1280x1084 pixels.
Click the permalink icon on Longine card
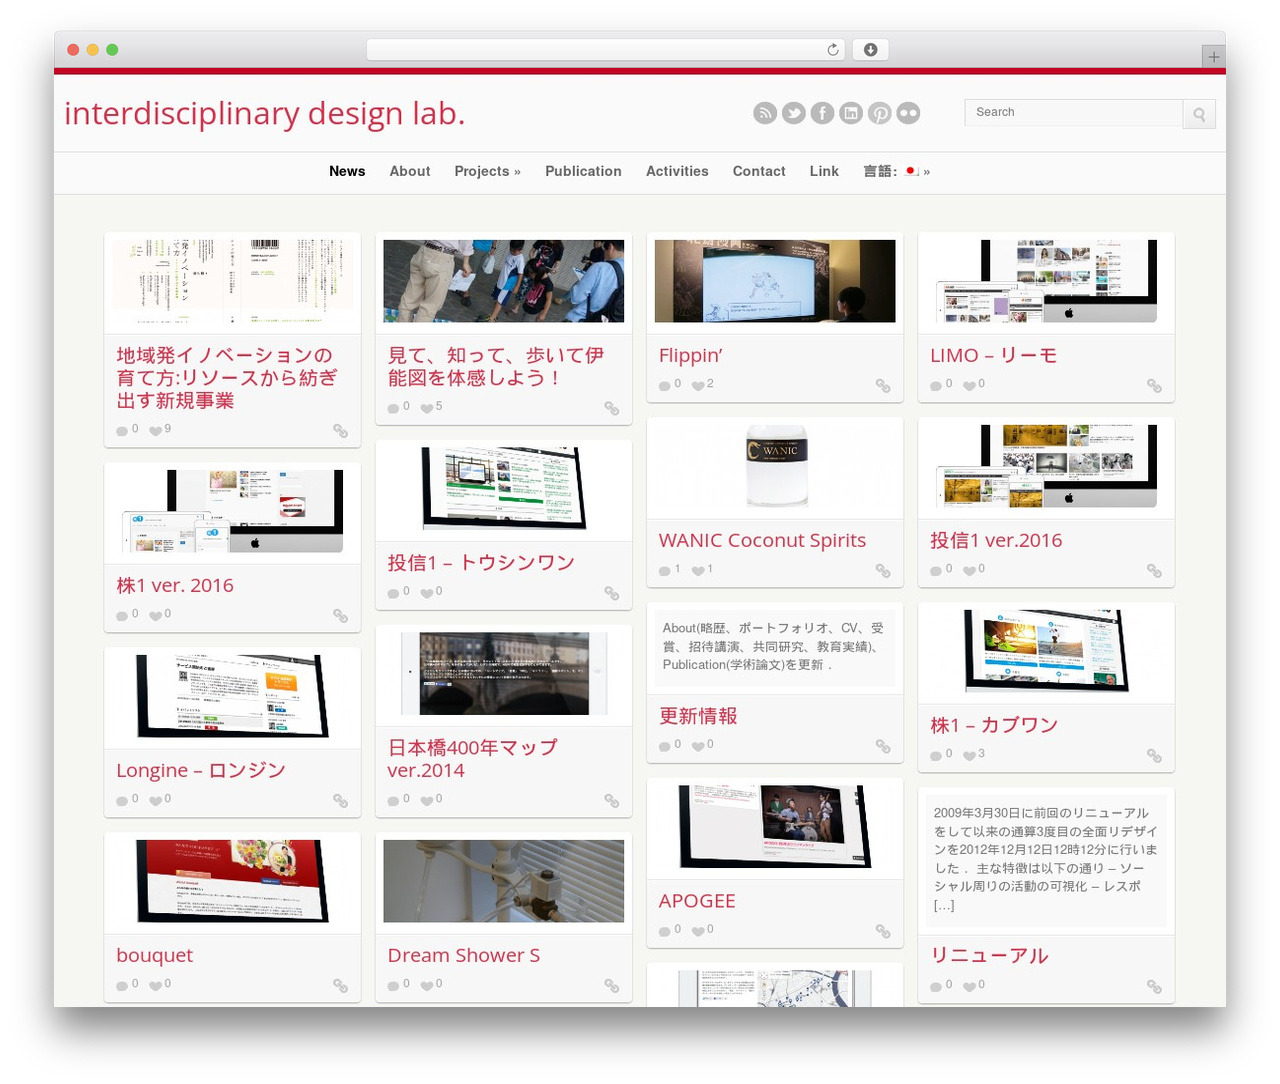point(341,801)
